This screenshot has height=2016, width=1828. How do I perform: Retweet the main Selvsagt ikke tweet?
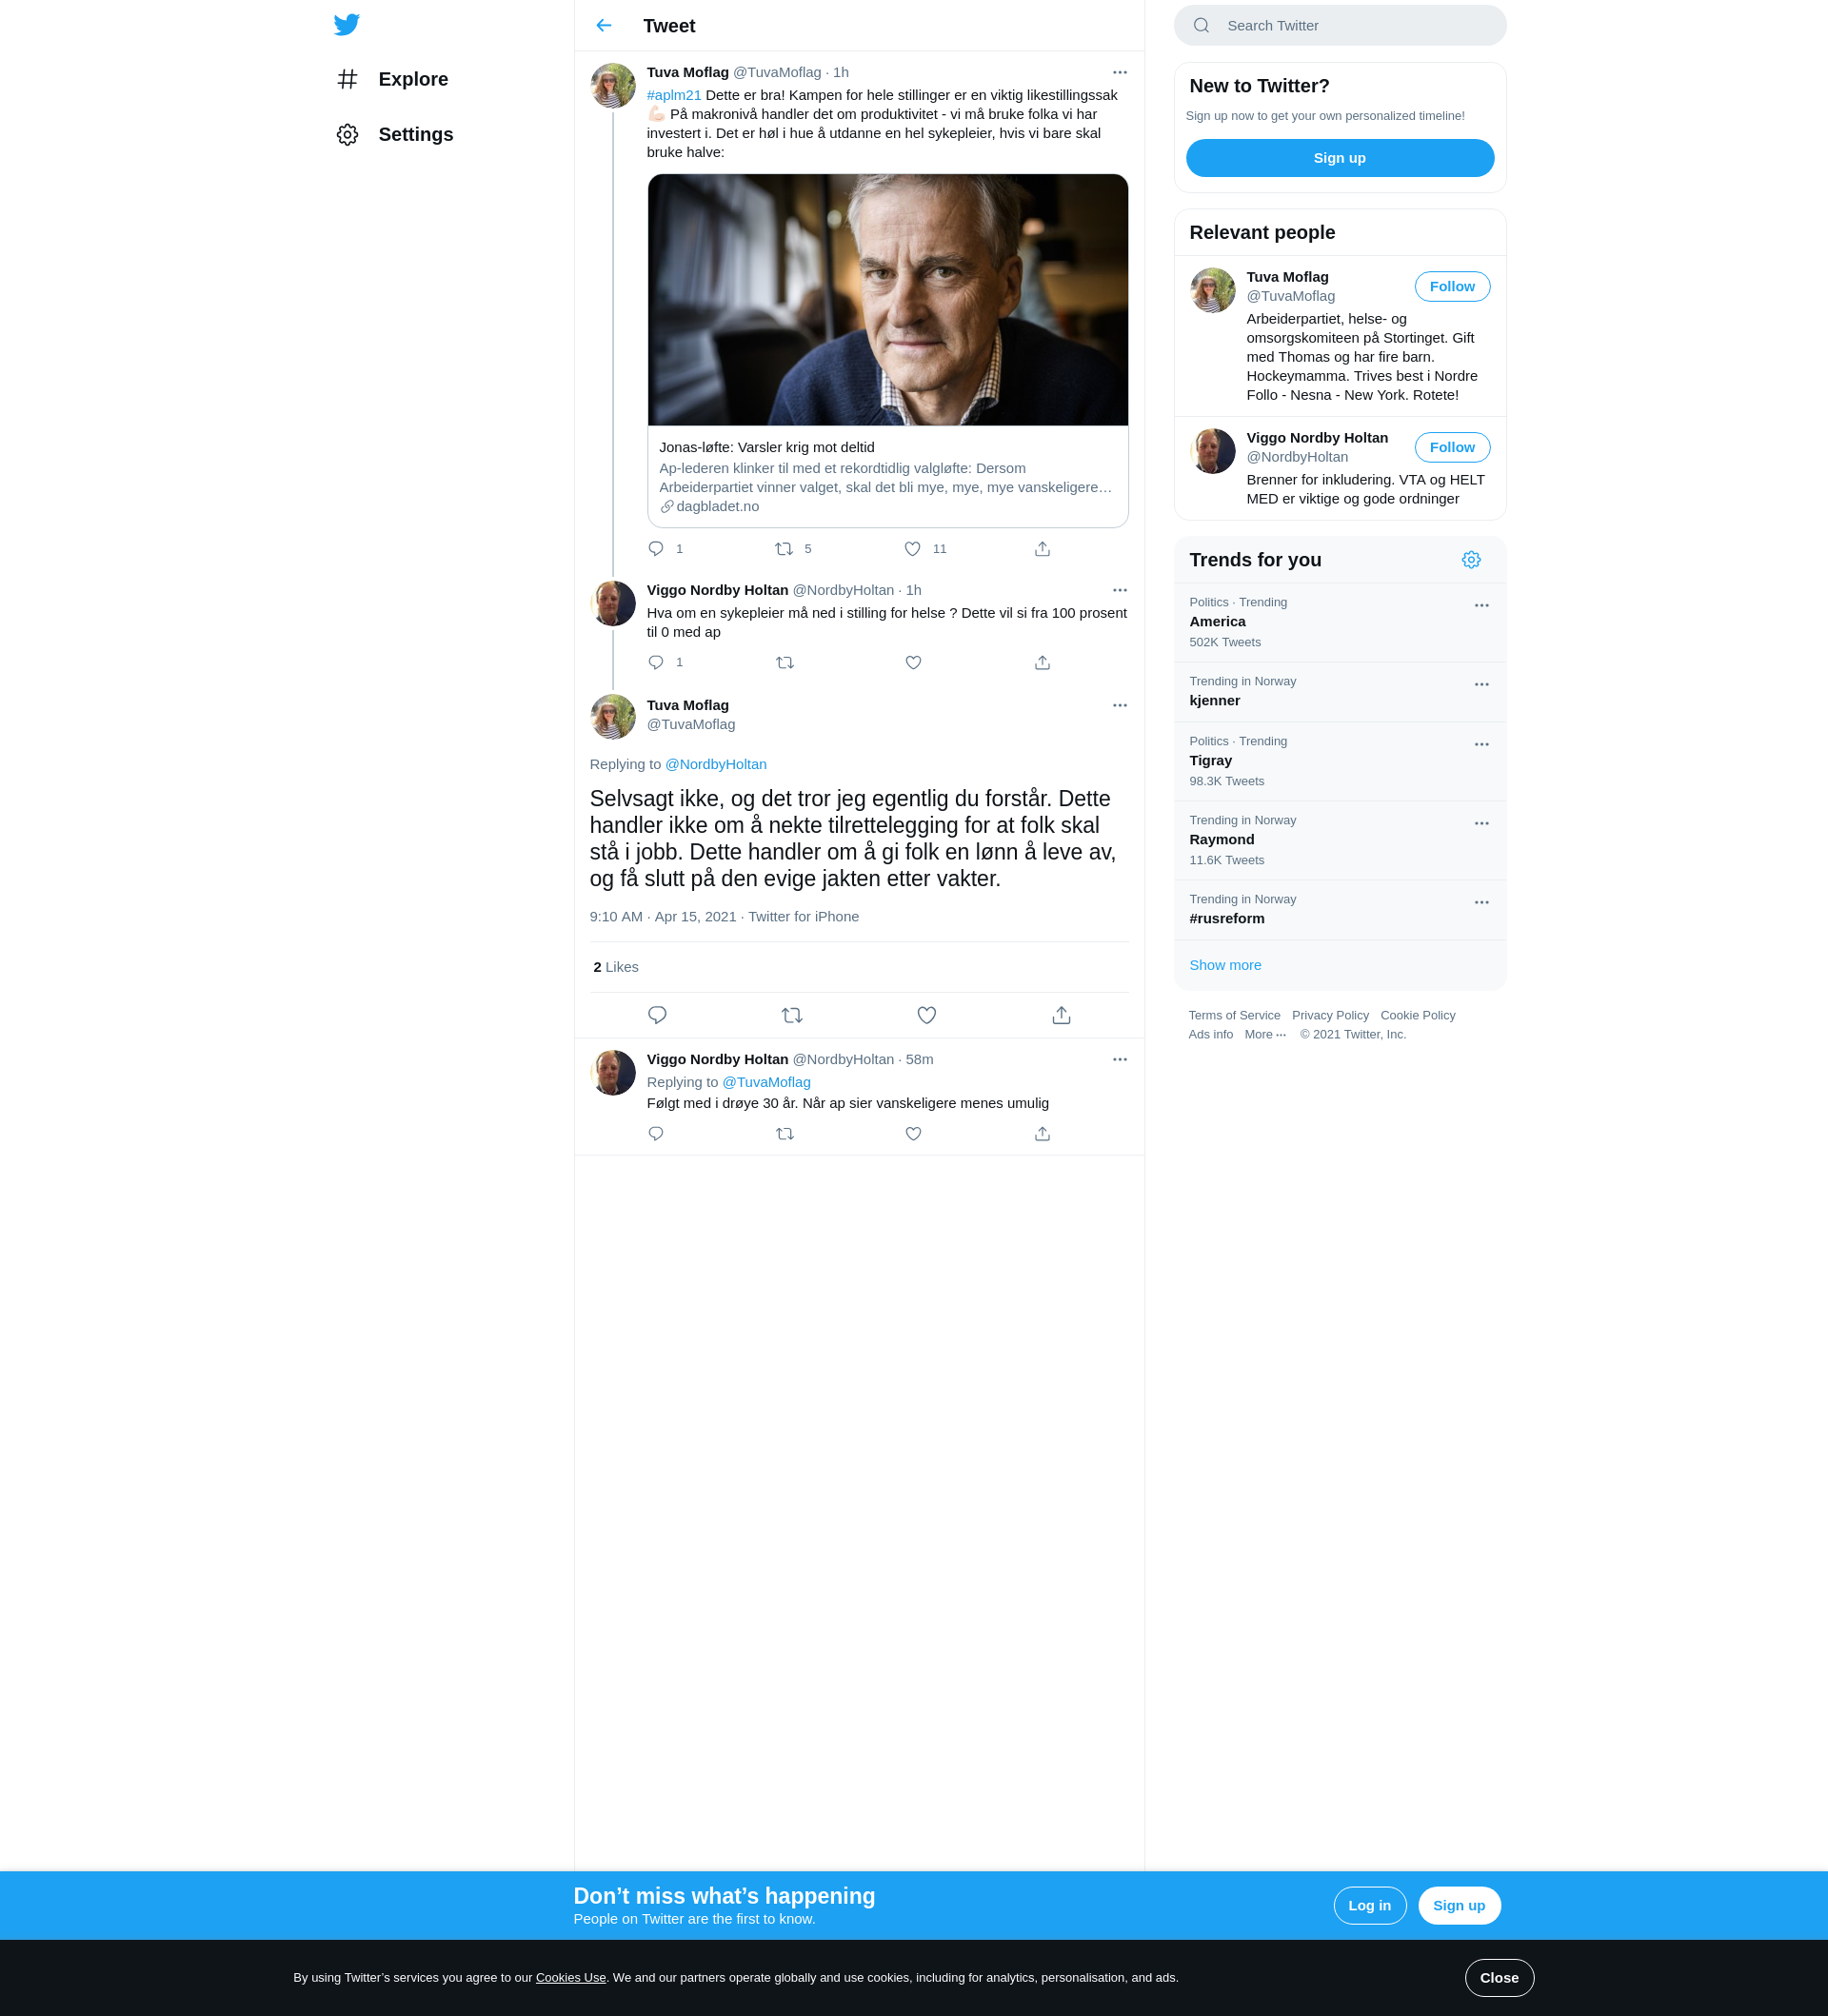pyautogui.click(x=792, y=1015)
